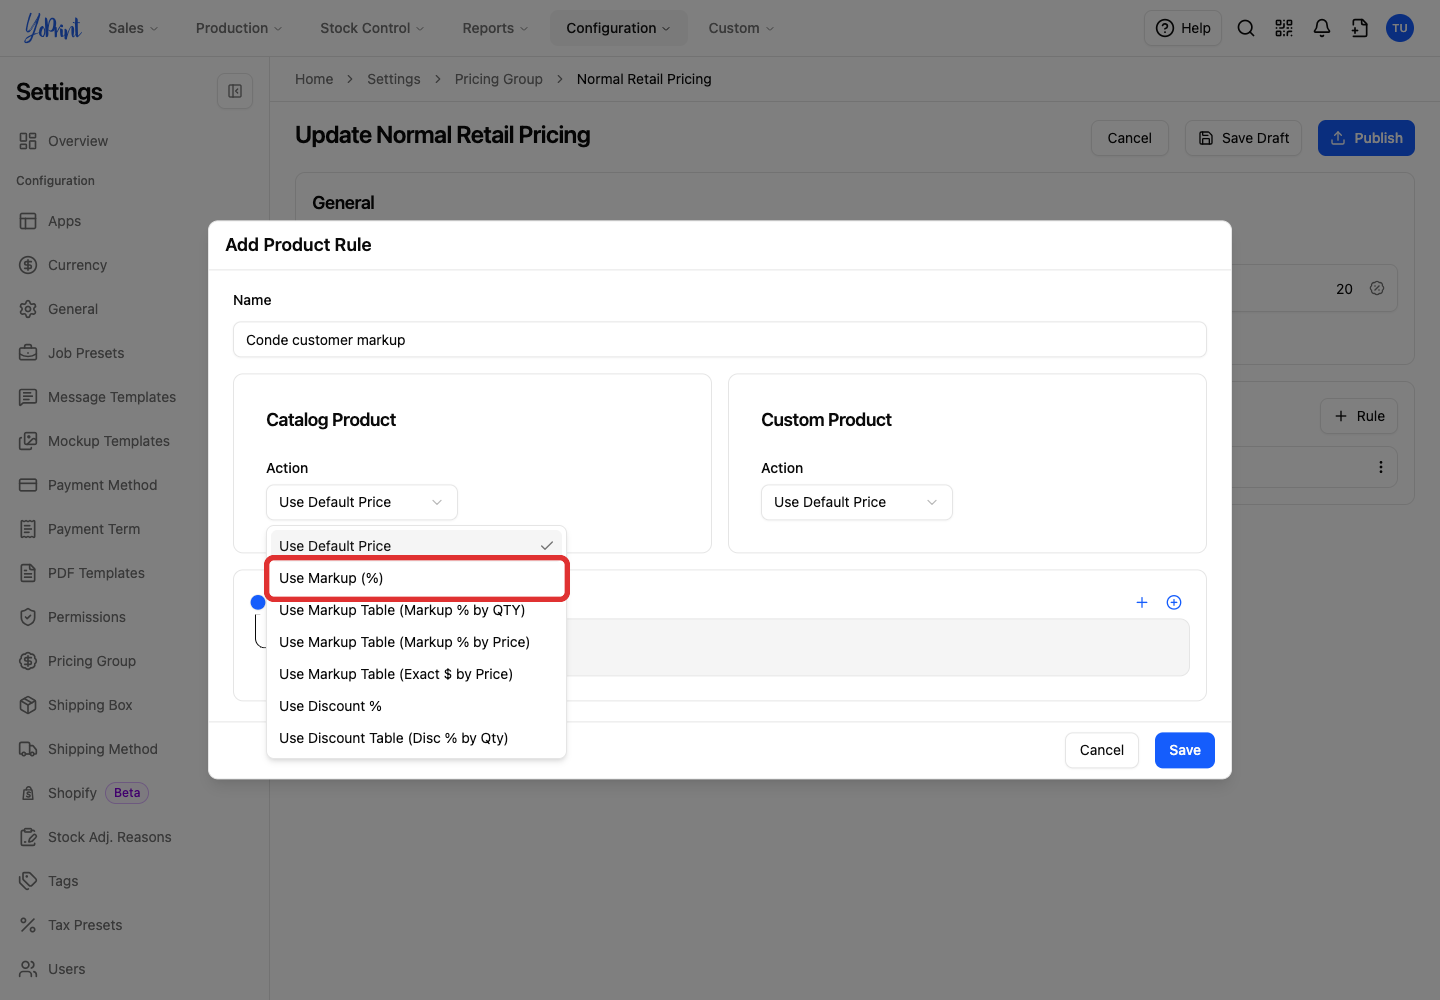Screen dimensions: 1440x1000
Task: Open the search icon in top bar
Action: click(x=1246, y=28)
